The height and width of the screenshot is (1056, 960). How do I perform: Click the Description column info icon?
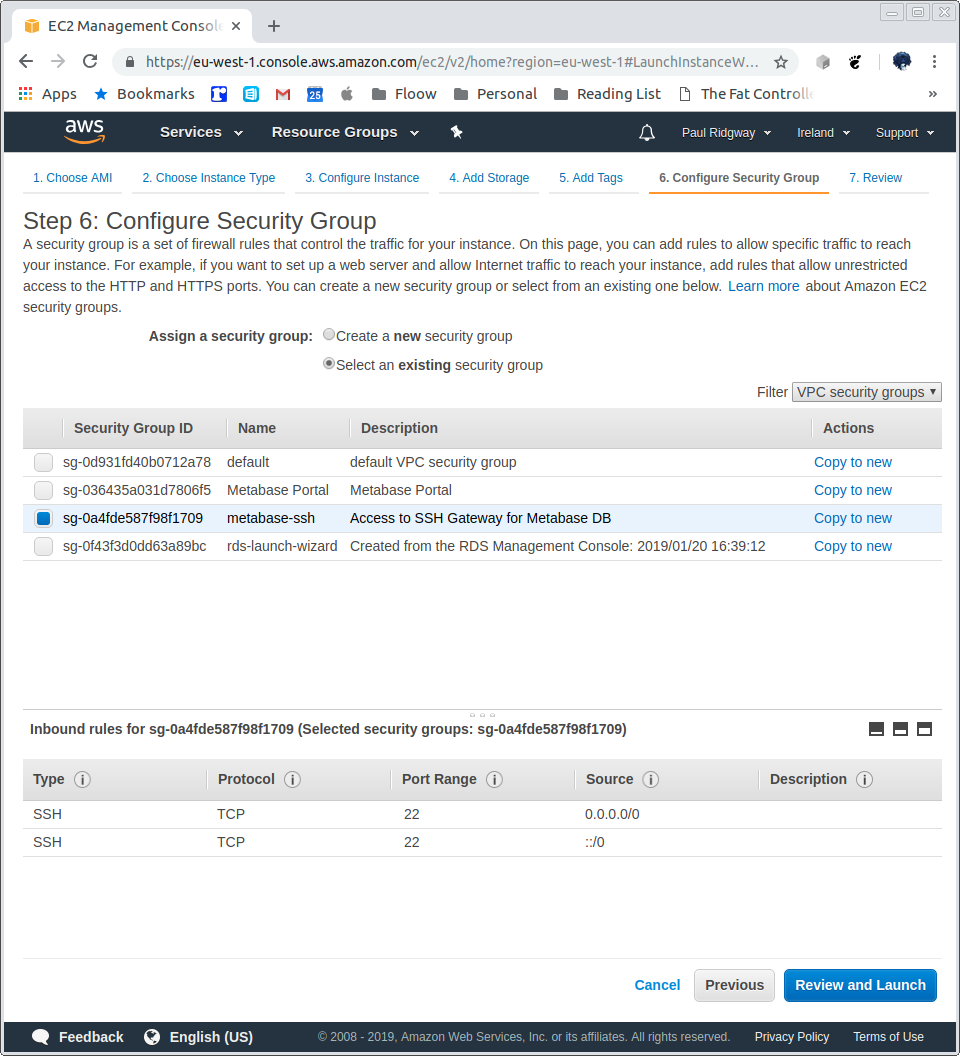coord(864,780)
